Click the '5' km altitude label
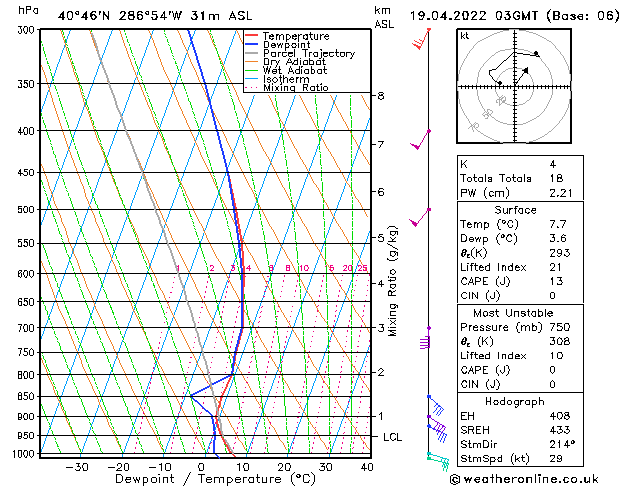The height and width of the screenshot is (486, 629). pos(381,238)
